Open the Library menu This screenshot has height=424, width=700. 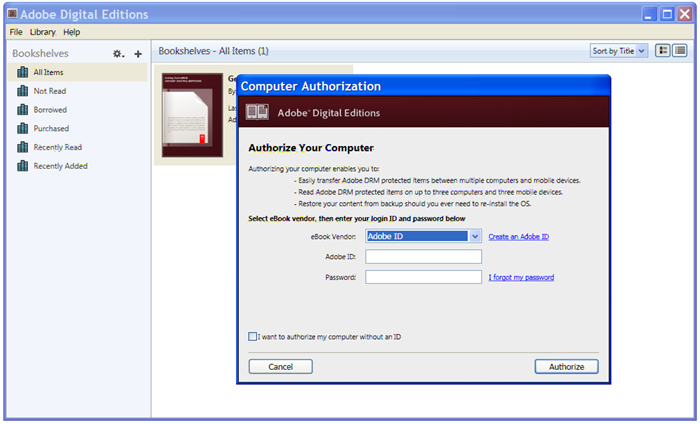tap(42, 32)
